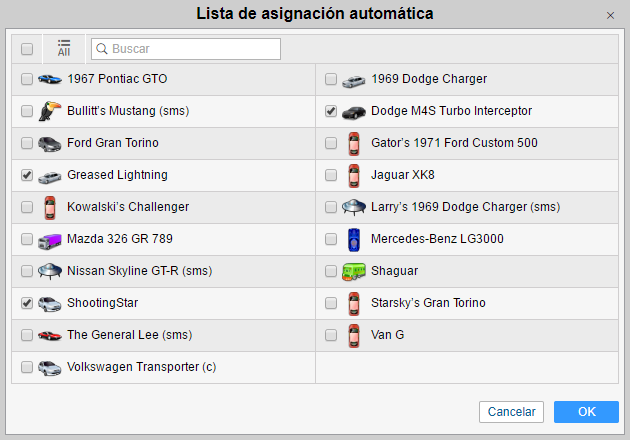Click the 1967 Pontiac GTO car icon
Screen dimensions: 630x440
pos(50,79)
